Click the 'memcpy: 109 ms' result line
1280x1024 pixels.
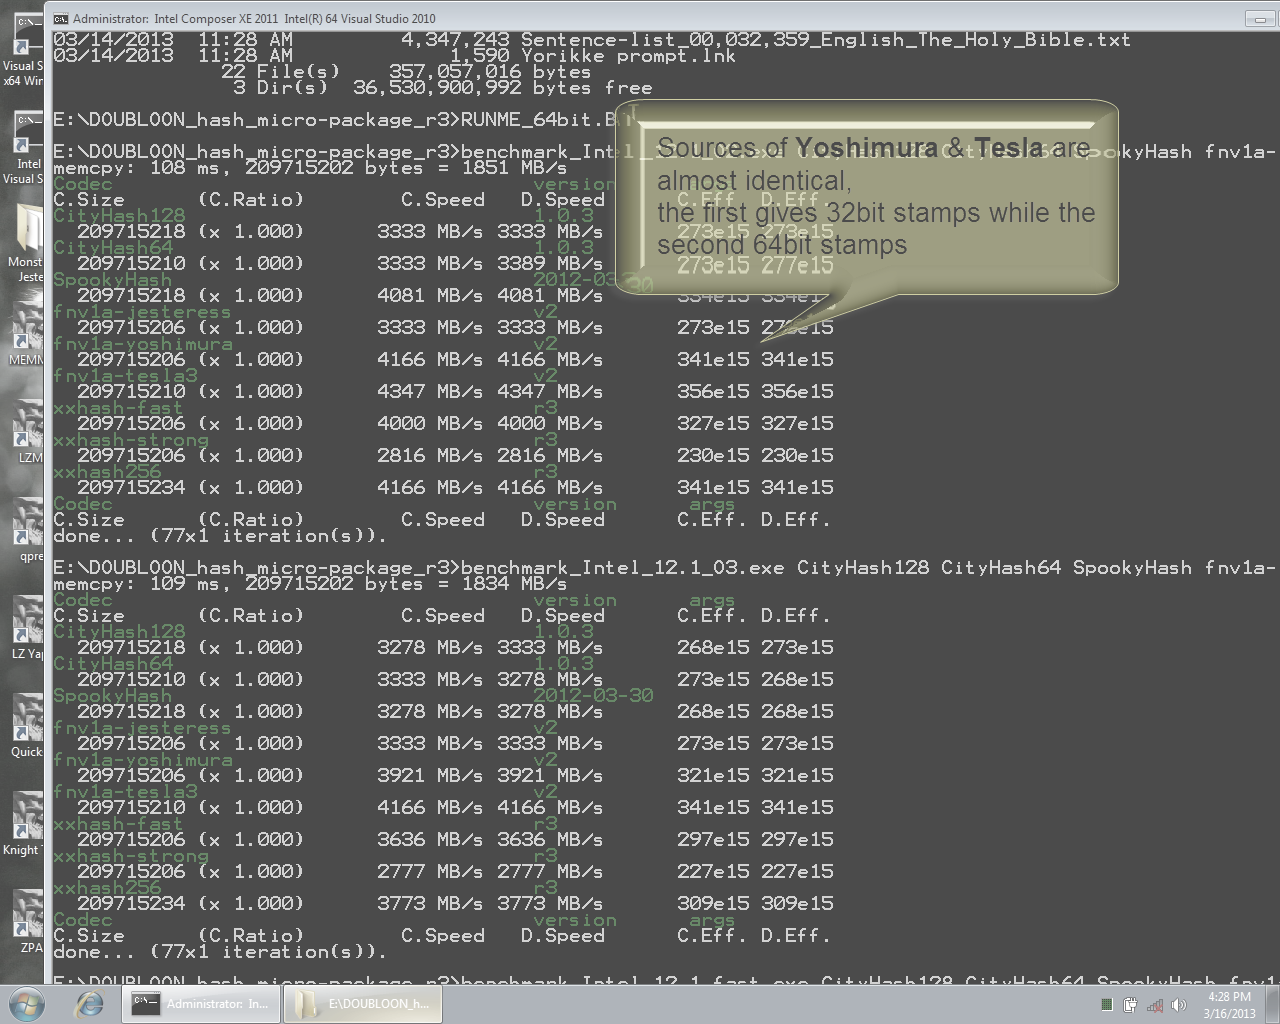(310, 584)
